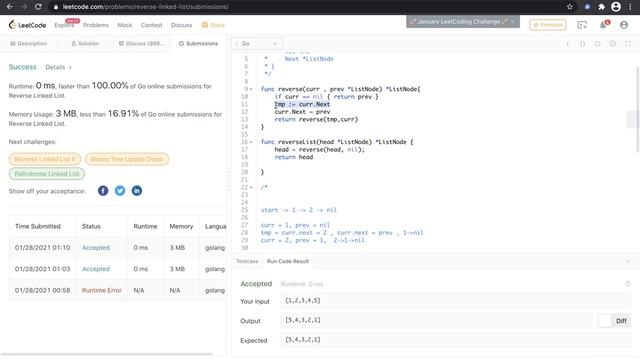640x360 pixels.
Task: Reset code to default with the revert icon
Action: click(x=598, y=44)
